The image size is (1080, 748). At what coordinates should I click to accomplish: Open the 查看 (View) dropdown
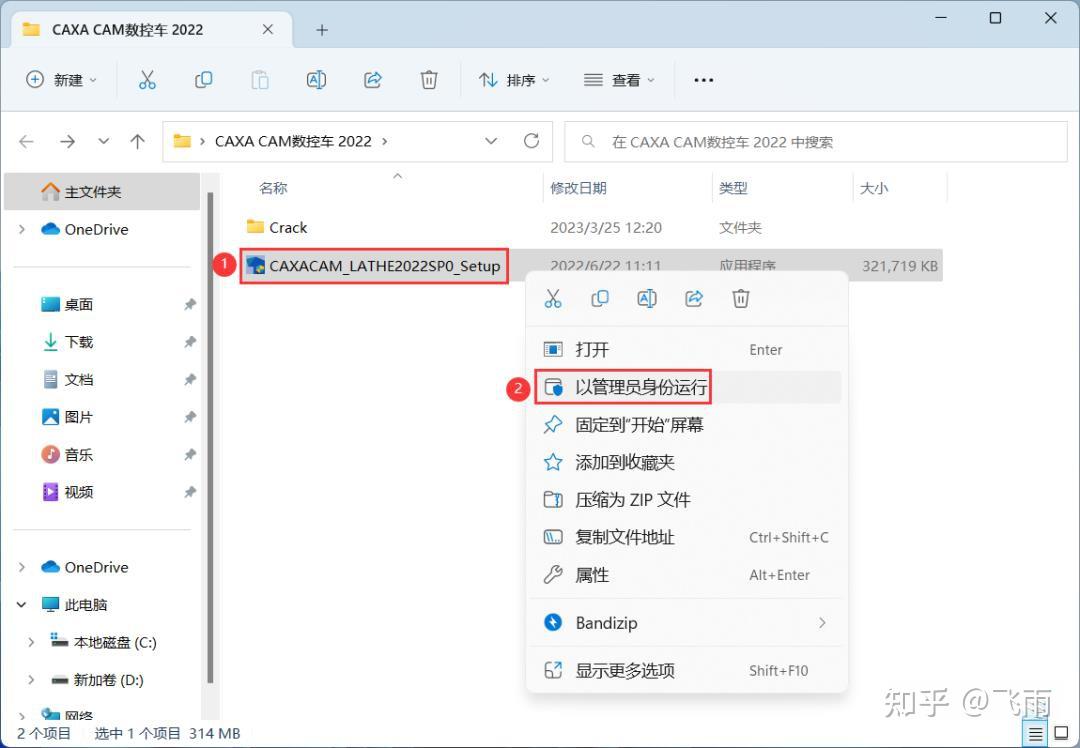[x=619, y=79]
